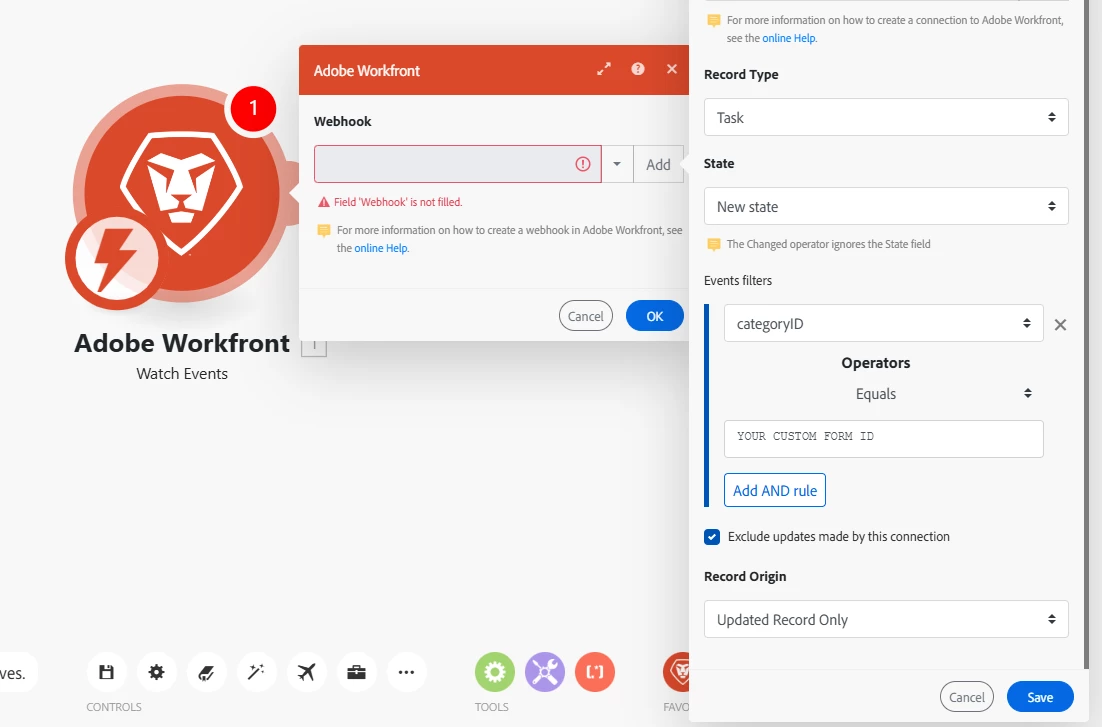
Task: Click the red badge showing number 1
Action: pyautogui.click(x=253, y=108)
